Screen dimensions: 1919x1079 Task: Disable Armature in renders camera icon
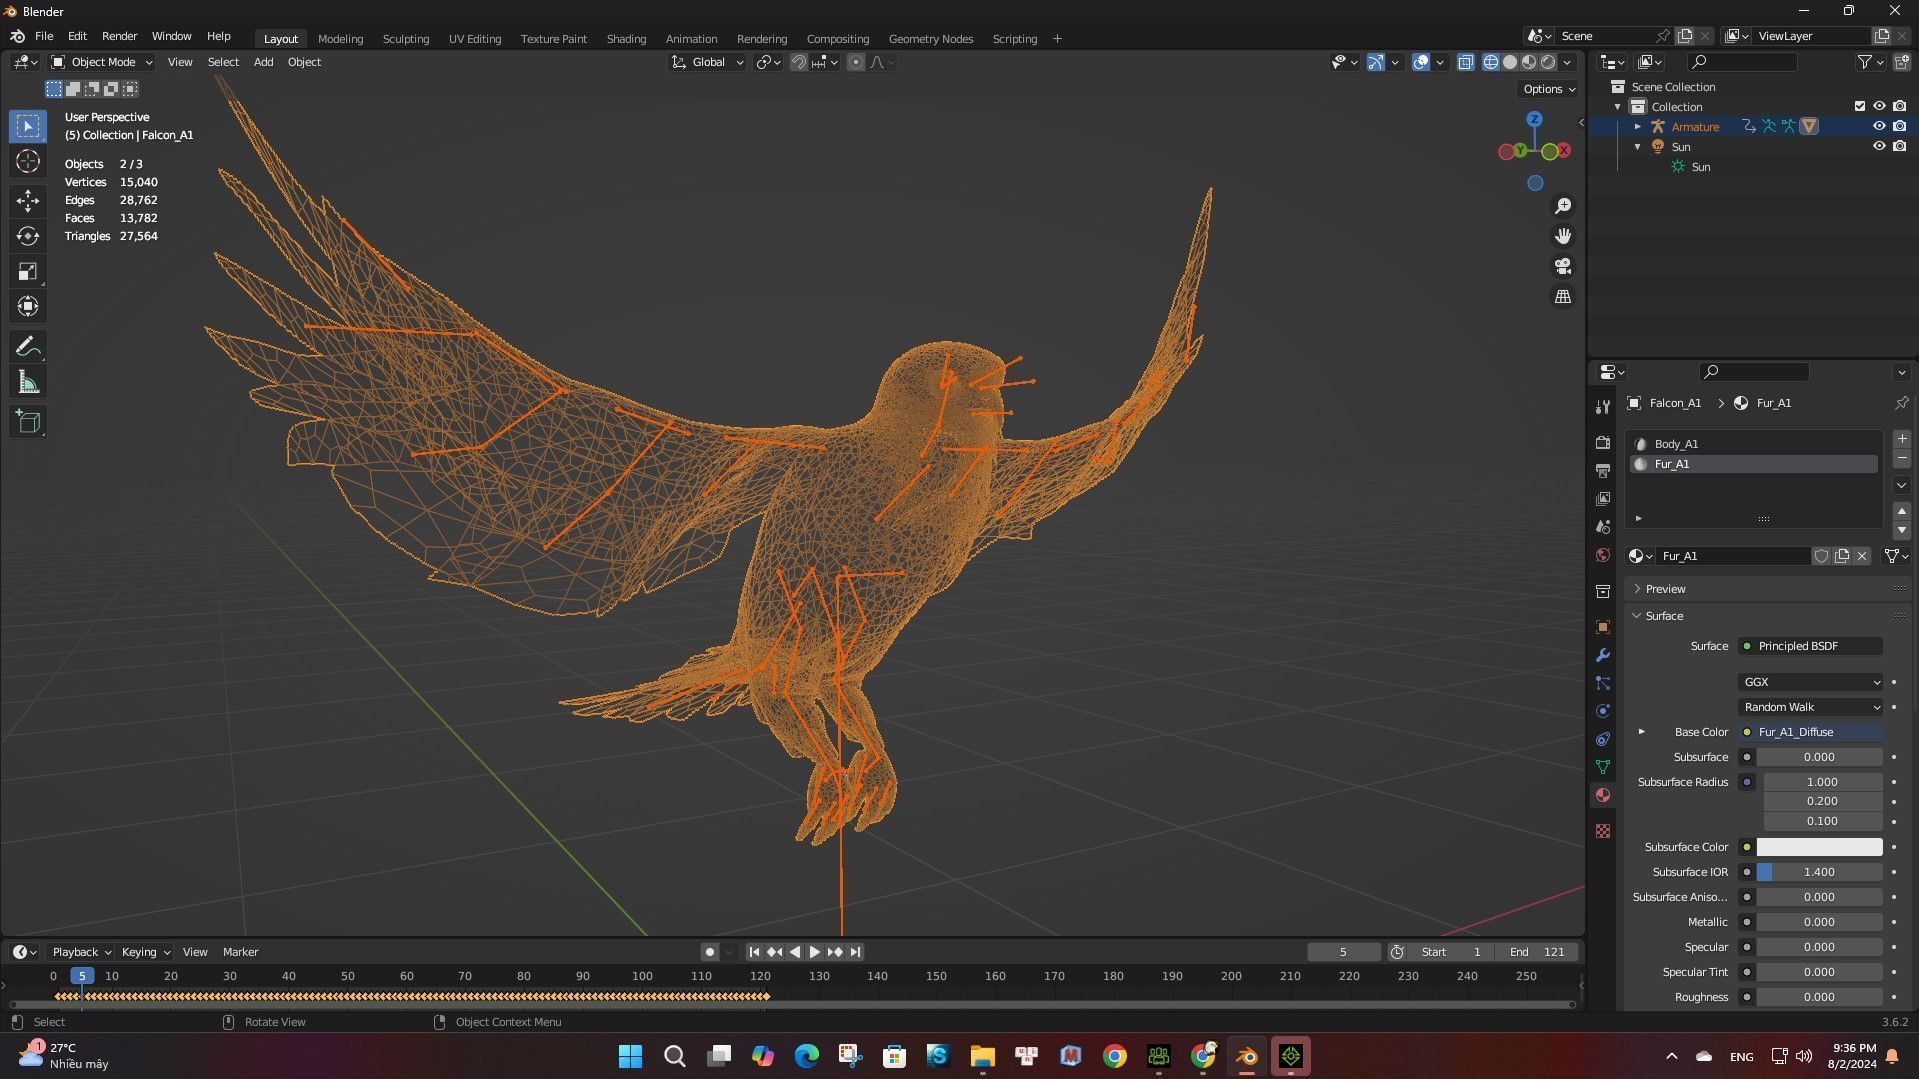pos(1899,126)
